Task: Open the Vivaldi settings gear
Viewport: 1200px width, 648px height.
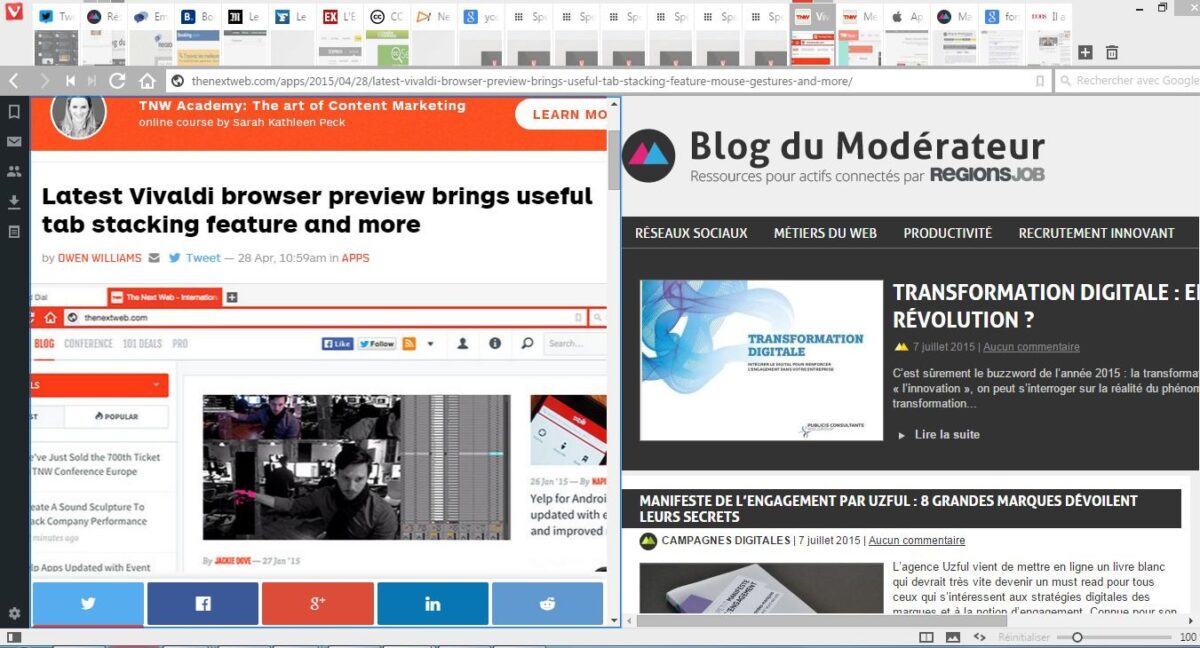Action: [x=14, y=613]
